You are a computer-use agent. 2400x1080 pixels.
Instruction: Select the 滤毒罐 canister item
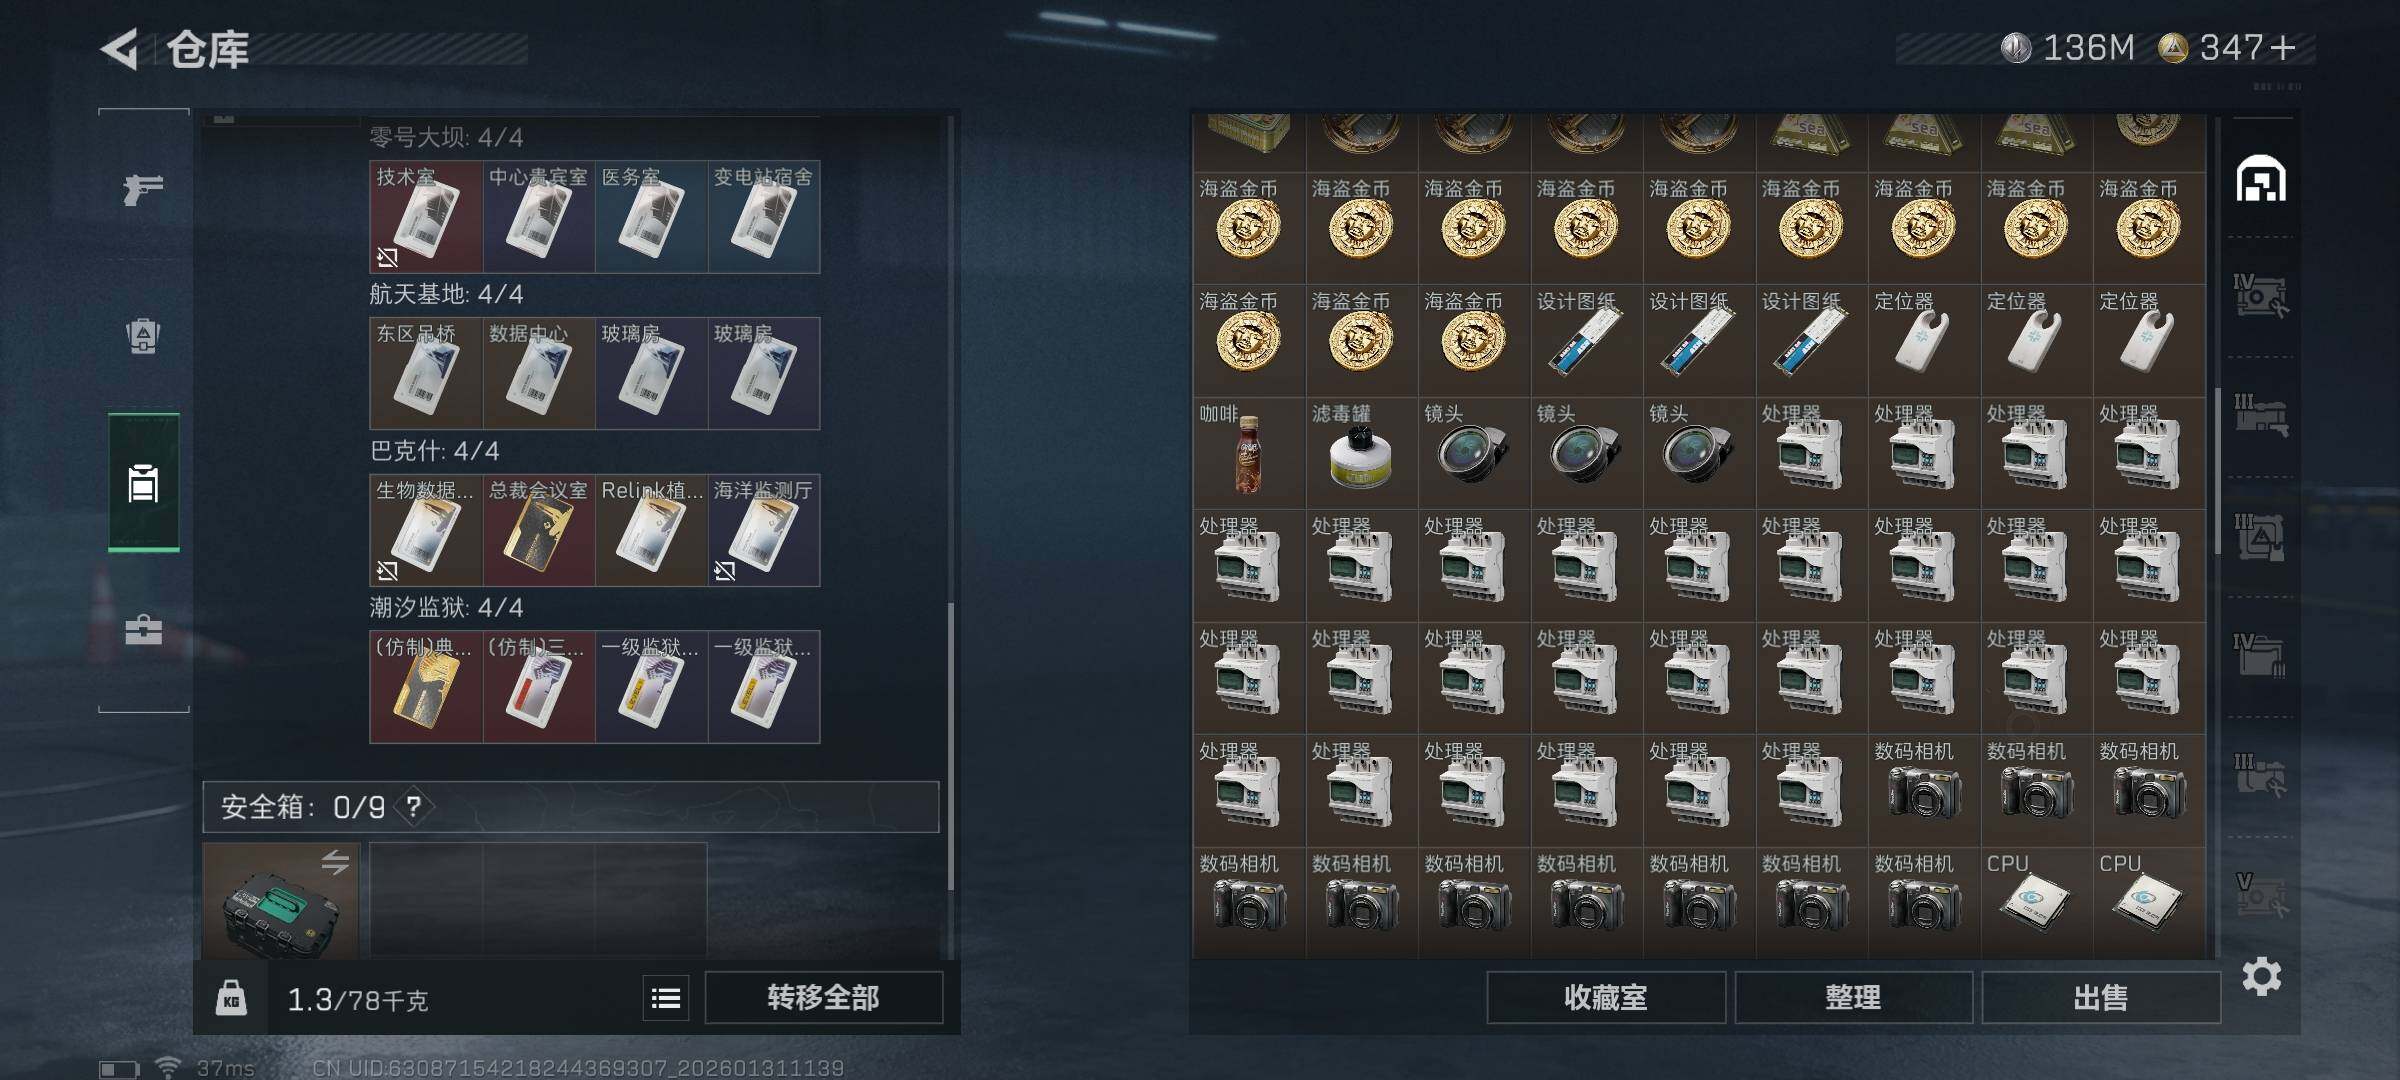(1362, 453)
